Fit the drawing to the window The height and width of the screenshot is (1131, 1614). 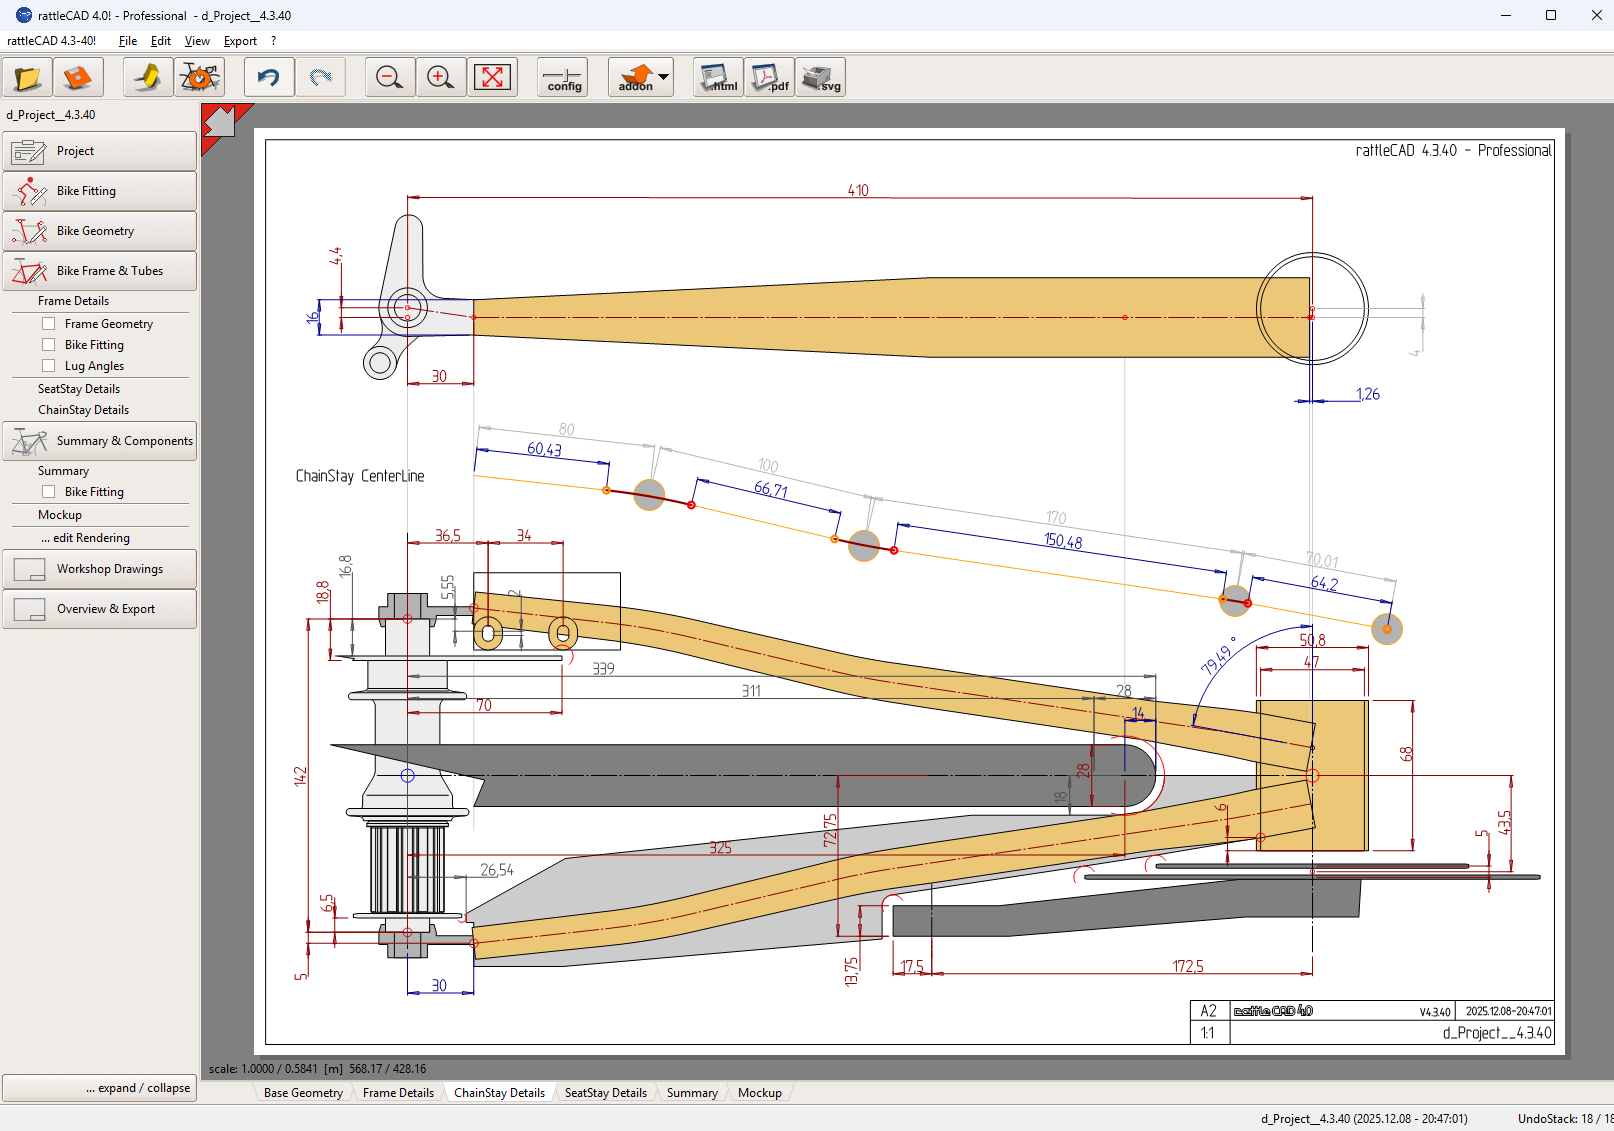pos(492,78)
